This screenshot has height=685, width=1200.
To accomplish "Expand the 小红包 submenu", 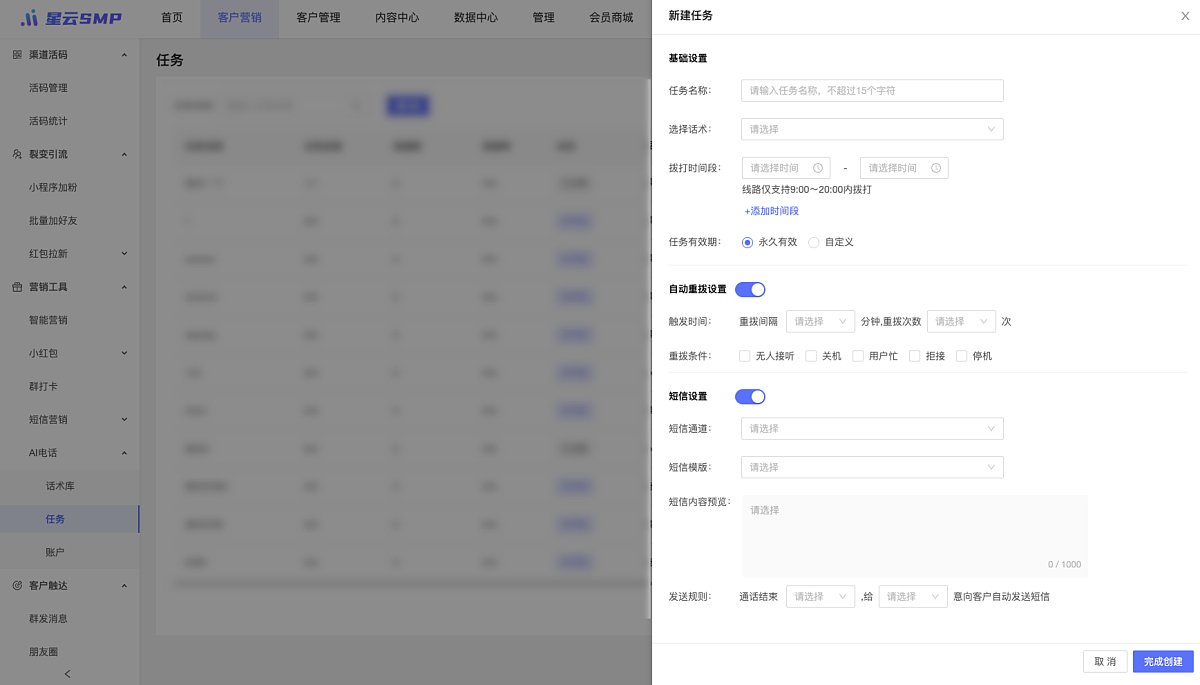I will [124, 353].
